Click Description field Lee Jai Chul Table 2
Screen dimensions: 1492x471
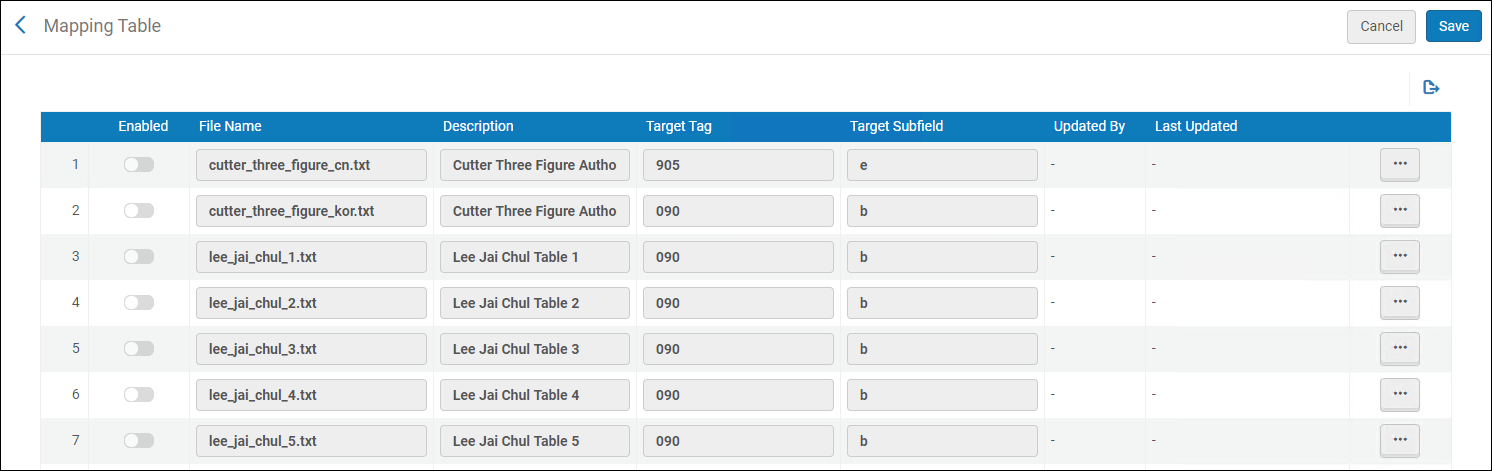coord(535,303)
